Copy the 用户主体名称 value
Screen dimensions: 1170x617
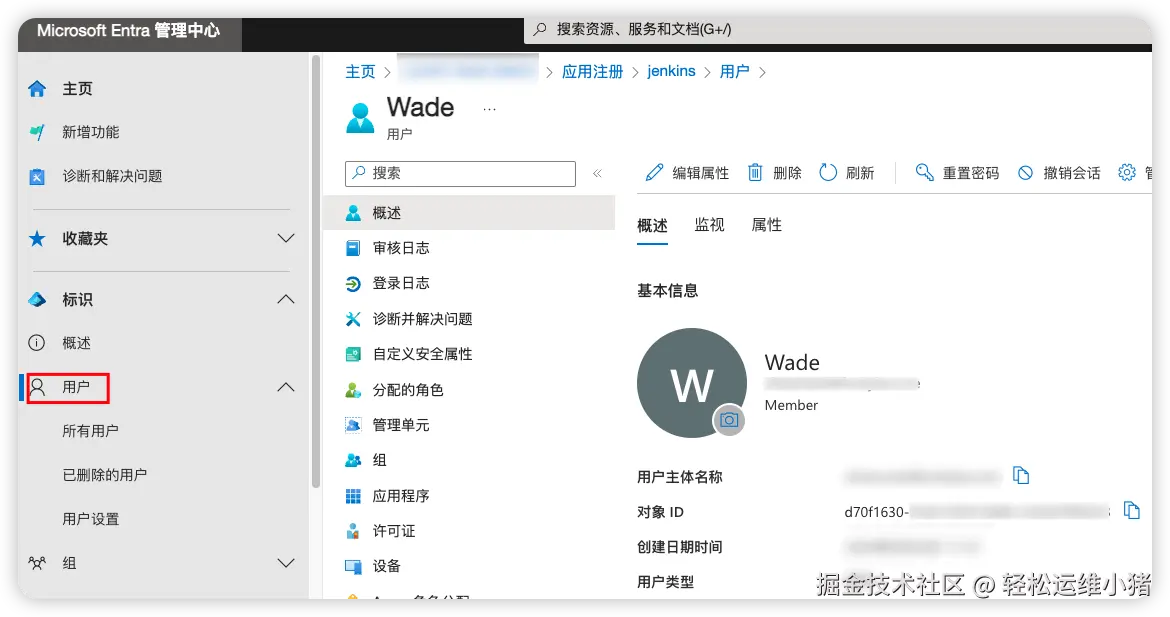pyautogui.click(x=1021, y=475)
